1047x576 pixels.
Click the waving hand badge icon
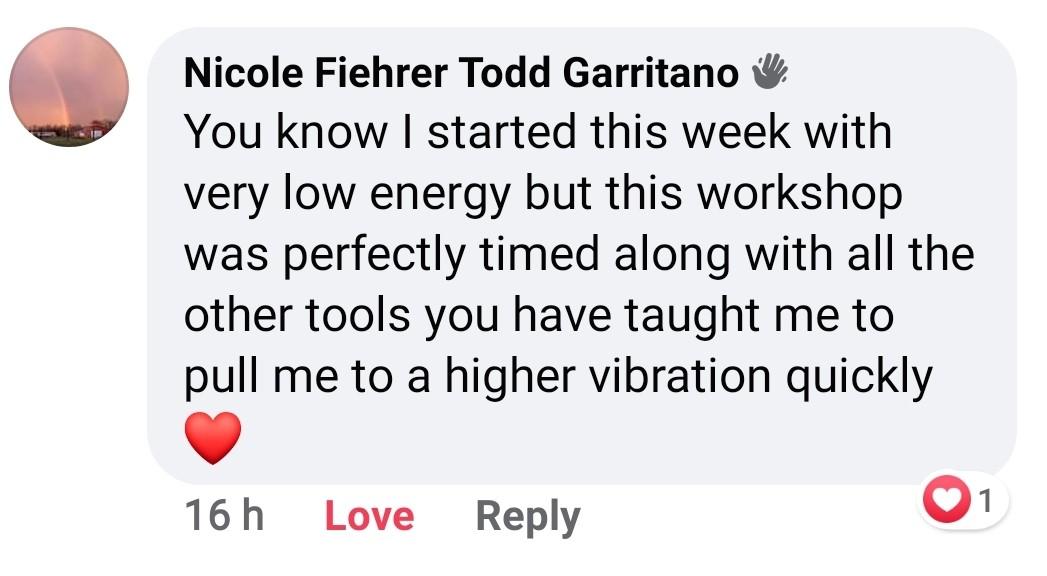pos(770,71)
